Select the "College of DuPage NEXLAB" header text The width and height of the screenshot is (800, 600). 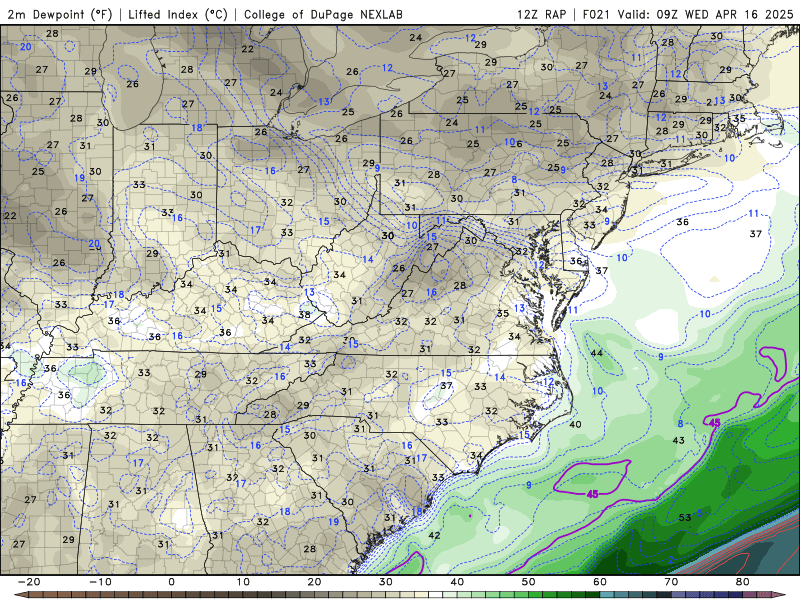pos(323,14)
